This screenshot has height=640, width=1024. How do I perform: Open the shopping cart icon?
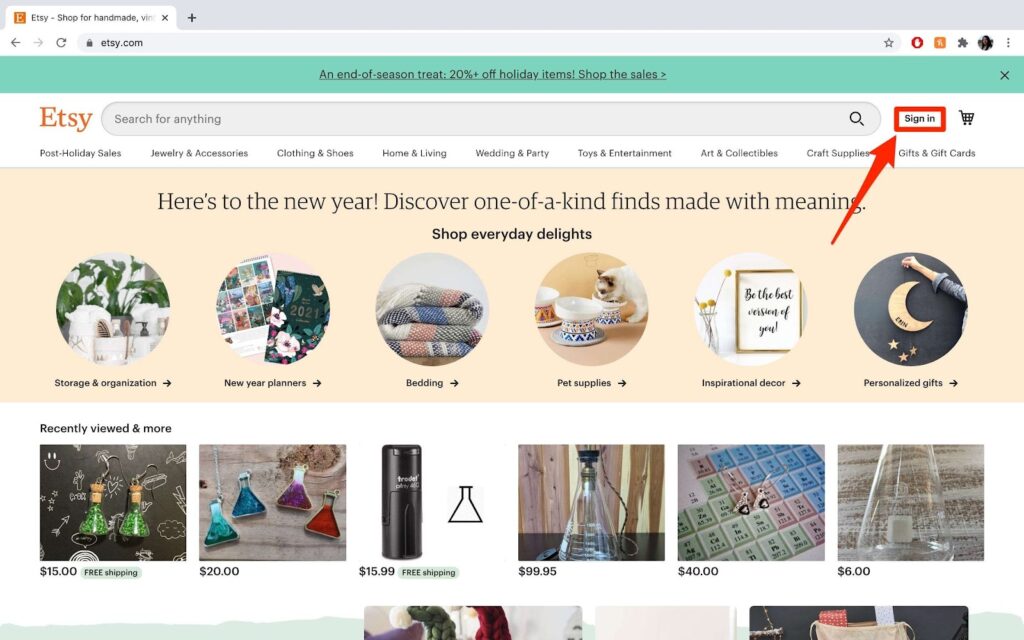pos(967,118)
